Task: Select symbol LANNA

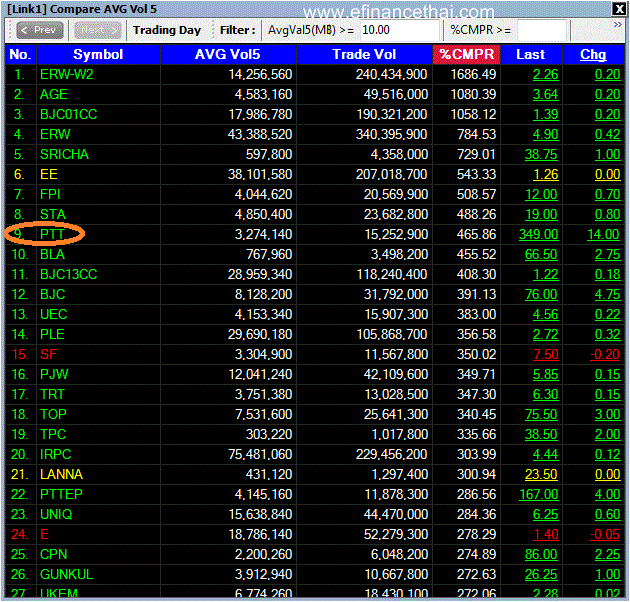Action: pyautogui.click(x=61, y=474)
